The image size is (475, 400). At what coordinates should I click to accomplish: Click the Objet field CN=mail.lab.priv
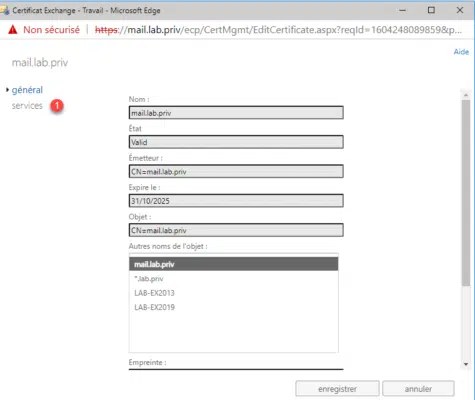[x=236, y=230]
